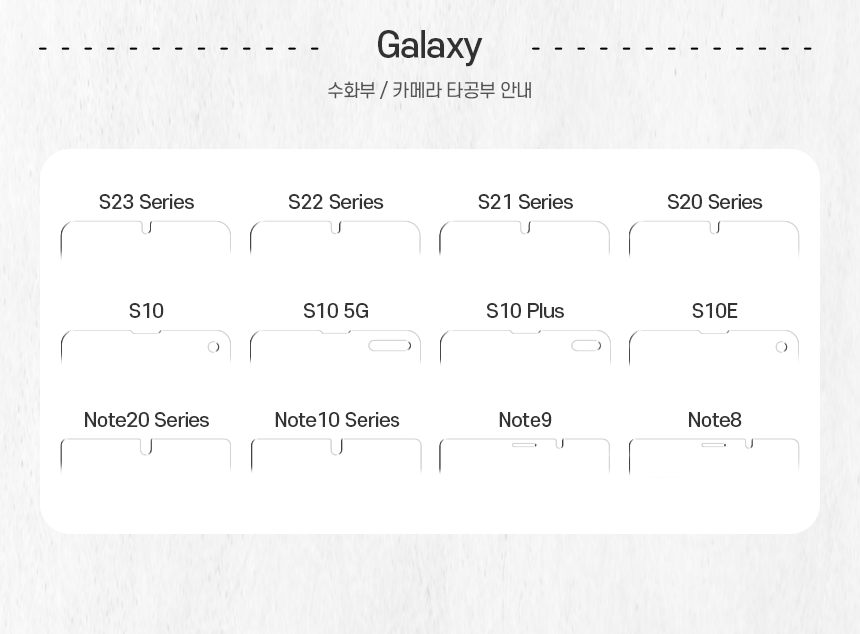Viewport: 860px width, 634px height.
Task: Click the S10 5G model label
Action: tap(336, 311)
